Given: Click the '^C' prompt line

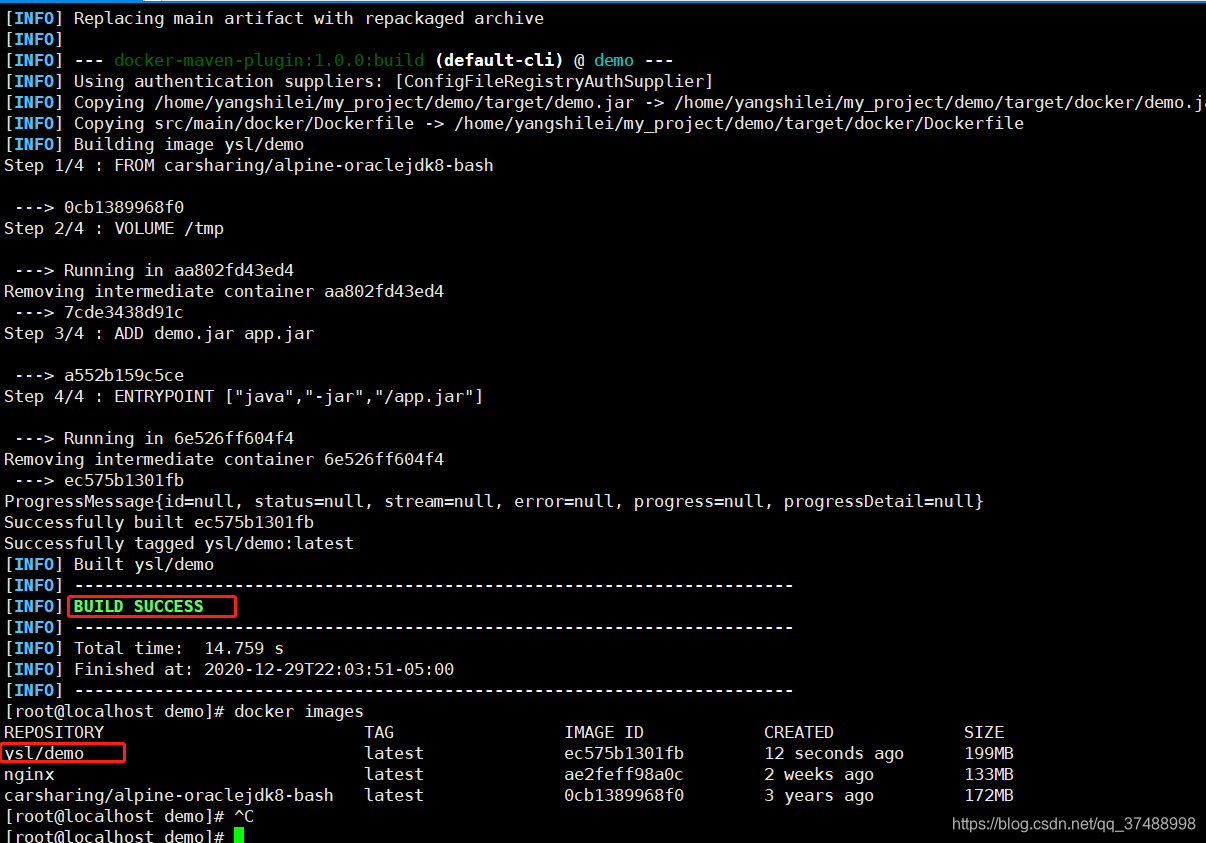Looking at the screenshot, I should 129,816.
